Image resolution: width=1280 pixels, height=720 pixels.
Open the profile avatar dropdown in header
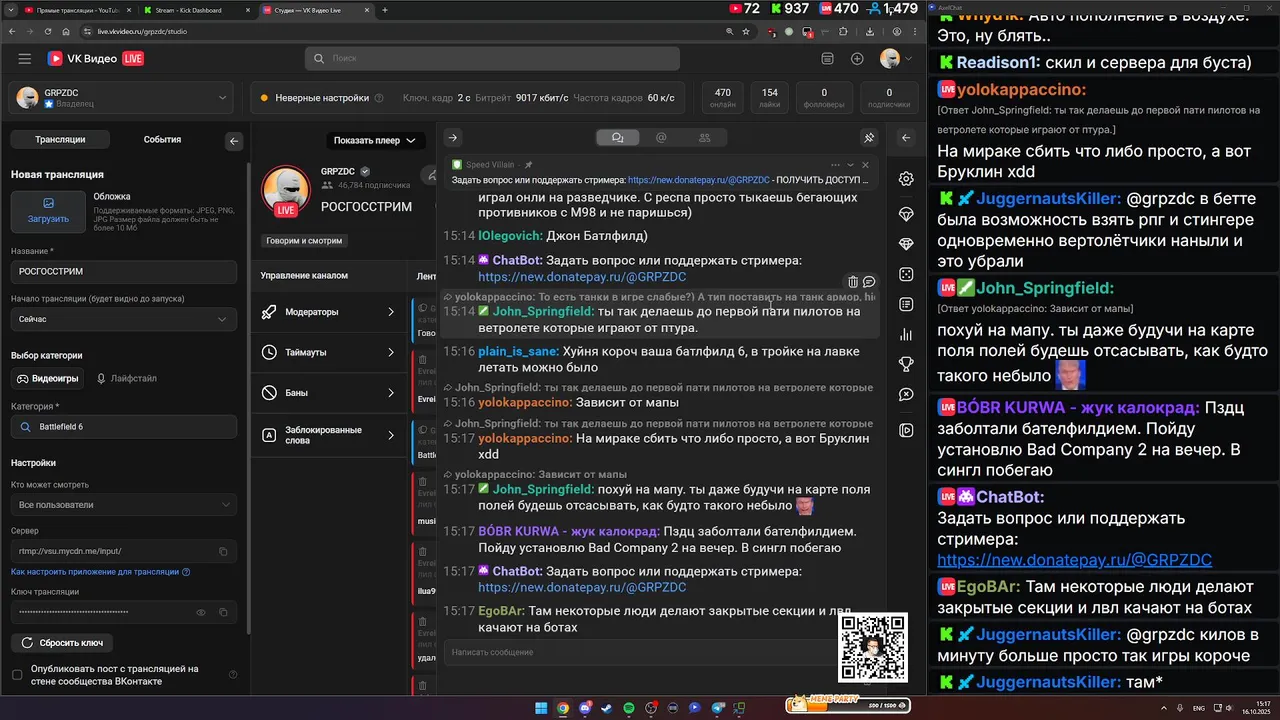[x=896, y=59]
